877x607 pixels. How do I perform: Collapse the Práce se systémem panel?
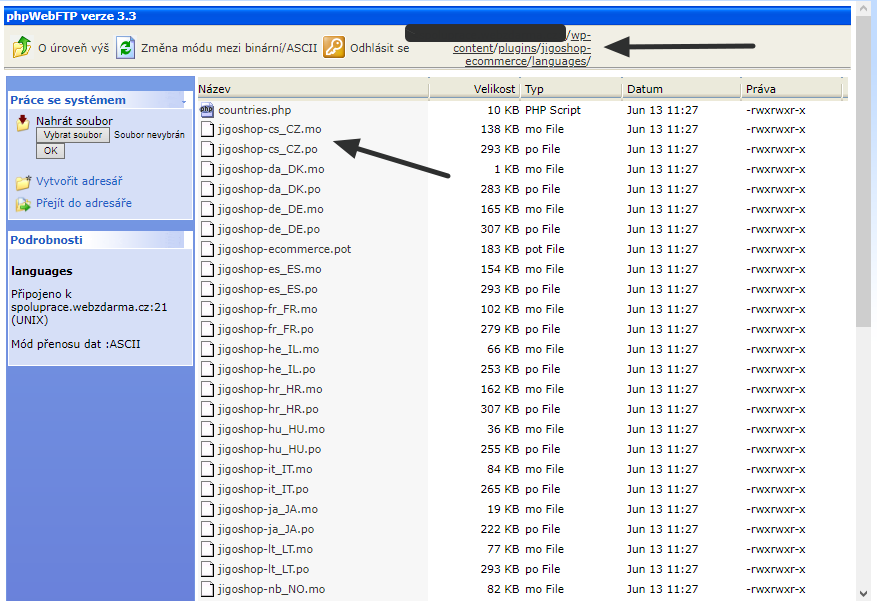(183, 101)
